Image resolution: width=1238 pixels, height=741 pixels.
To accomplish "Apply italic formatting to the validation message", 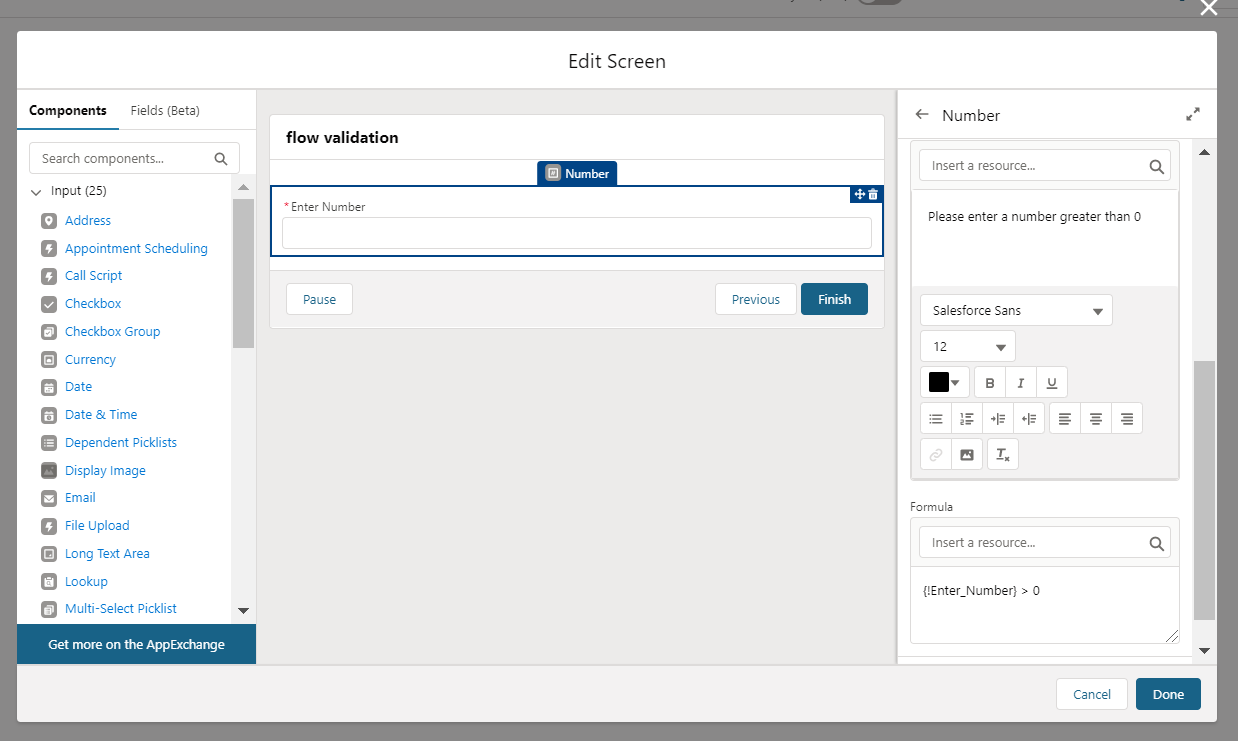I will point(1020,382).
